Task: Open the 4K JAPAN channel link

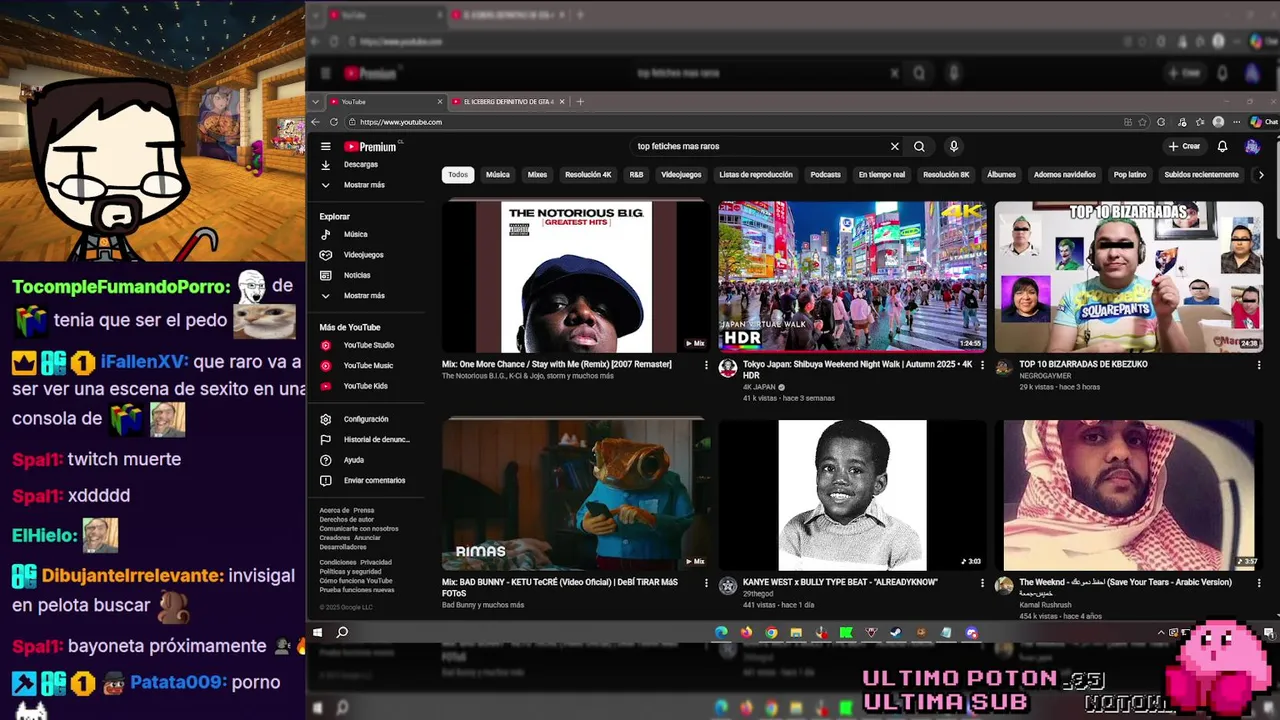Action: click(759, 387)
